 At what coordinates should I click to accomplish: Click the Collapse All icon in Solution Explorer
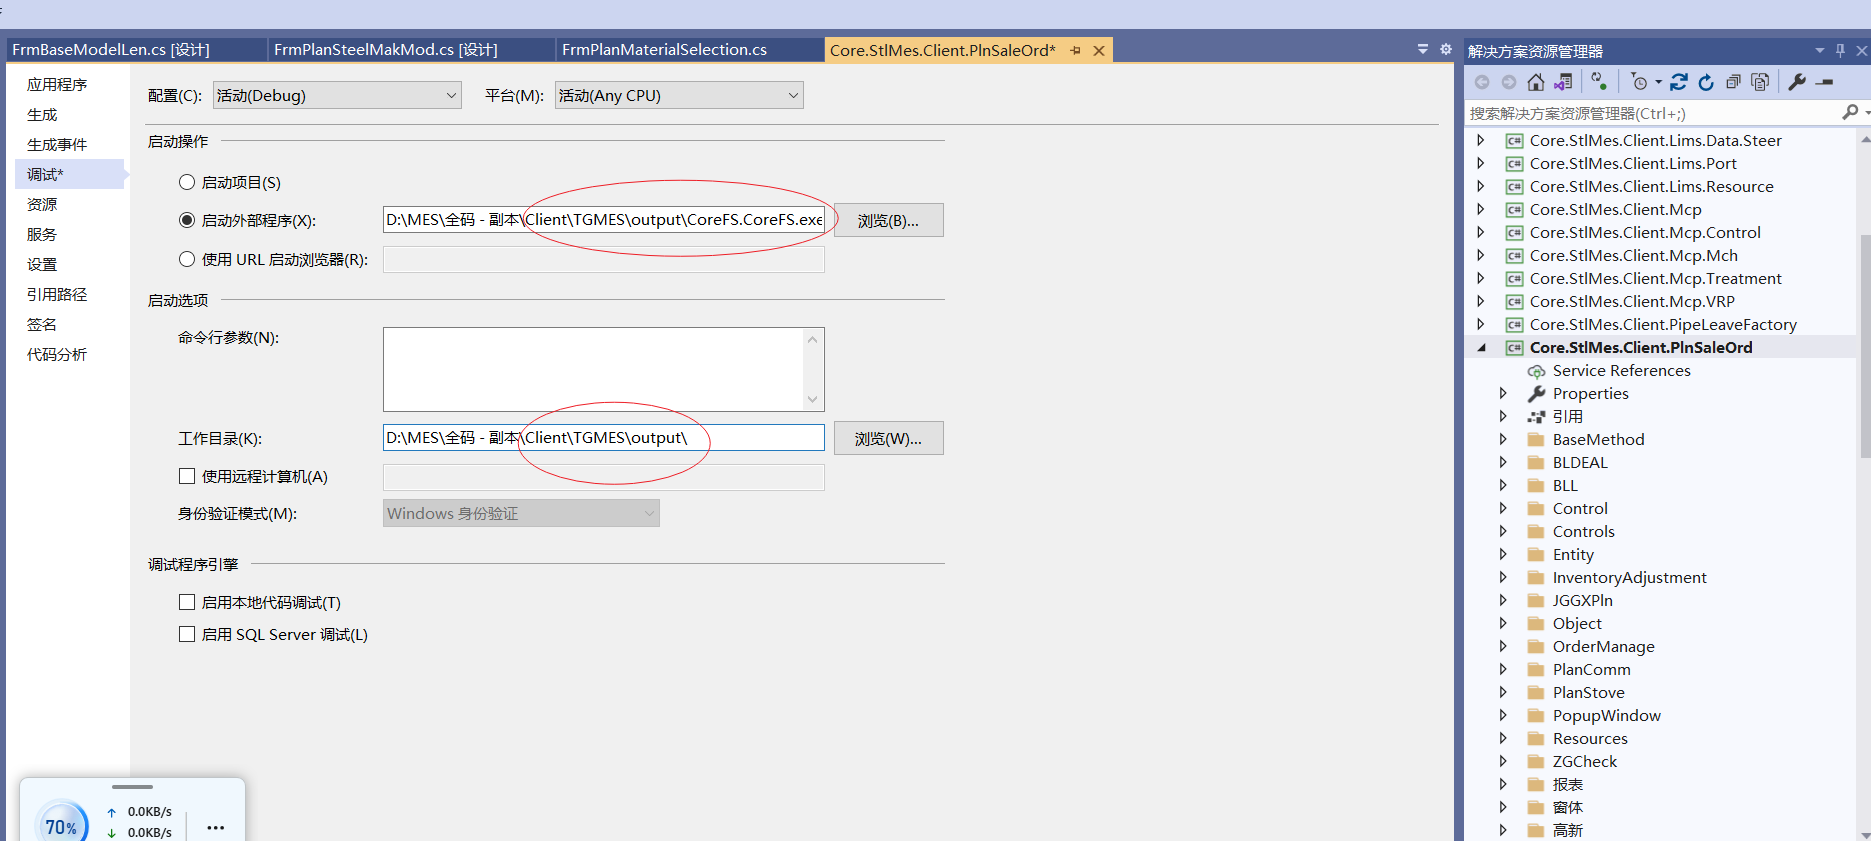pyautogui.click(x=1733, y=82)
